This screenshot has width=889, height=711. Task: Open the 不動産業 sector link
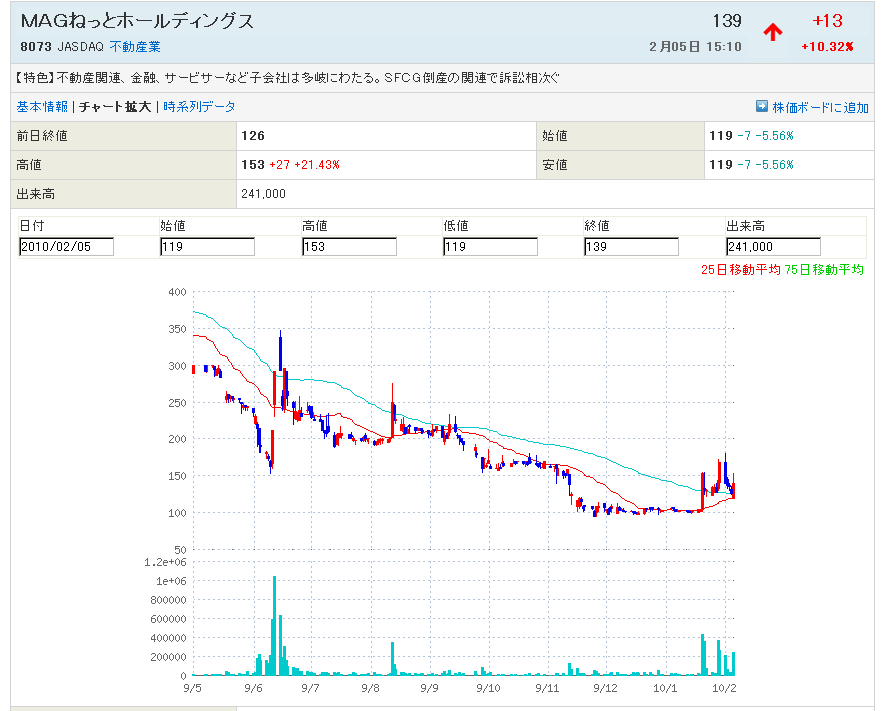point(135,47)
